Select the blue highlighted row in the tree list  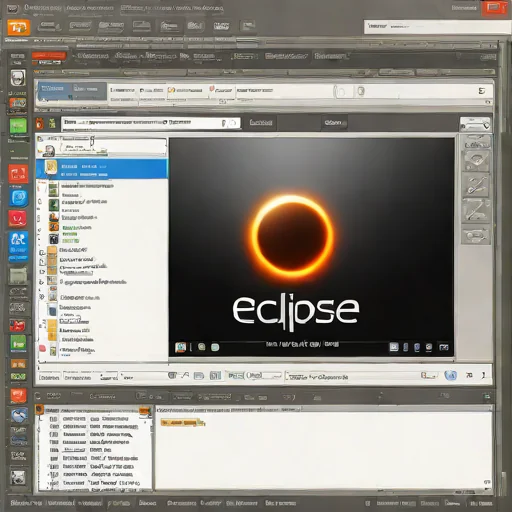(102, 169)
